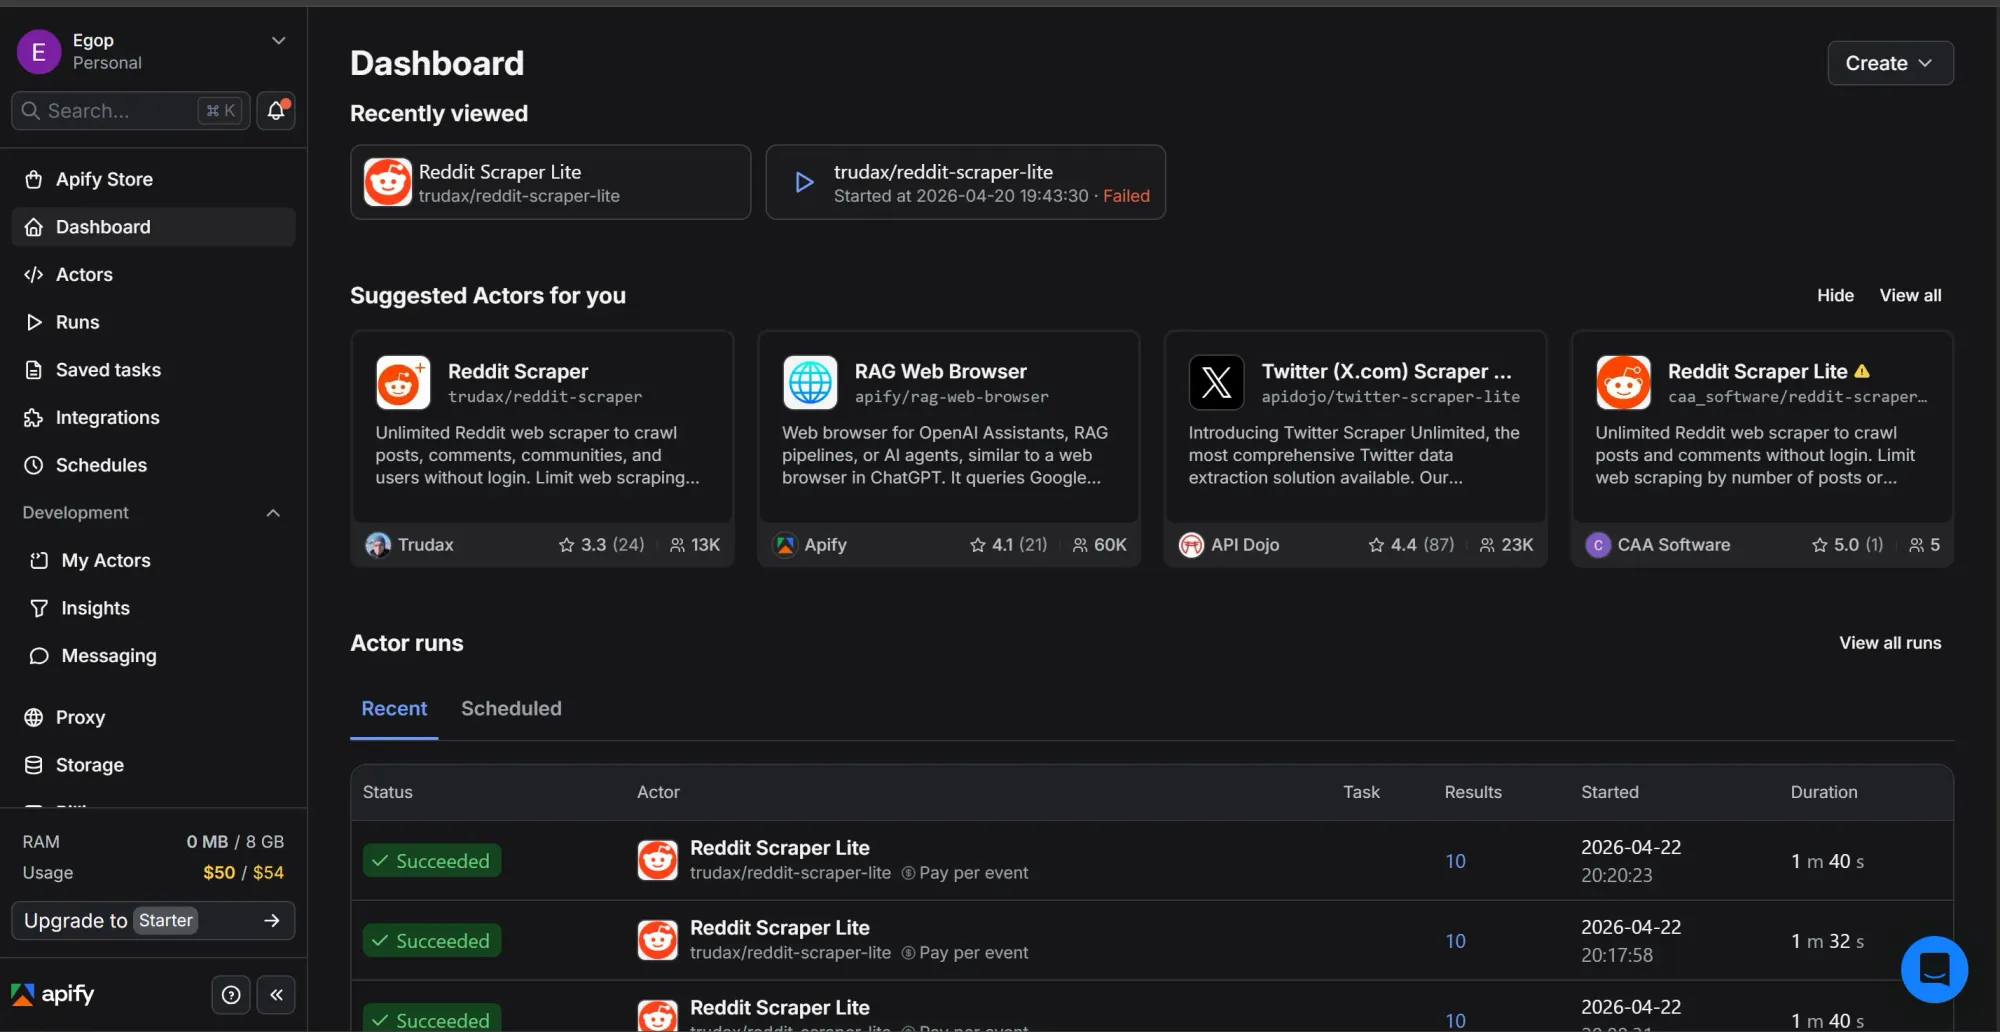Open the notifications bell icon
The width and height of the screenshot is (2000, 1032).
pos(276,110)
